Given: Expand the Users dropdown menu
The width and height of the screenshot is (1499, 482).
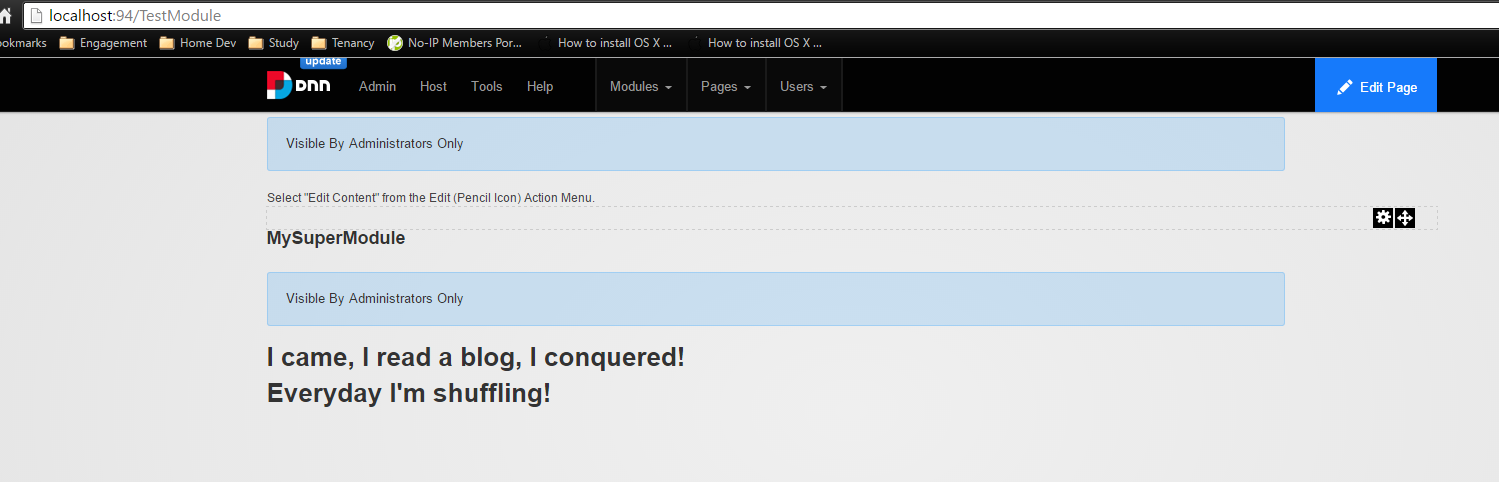Looking at the screenshot, I should pyautogui.click(x=803, y=87).
